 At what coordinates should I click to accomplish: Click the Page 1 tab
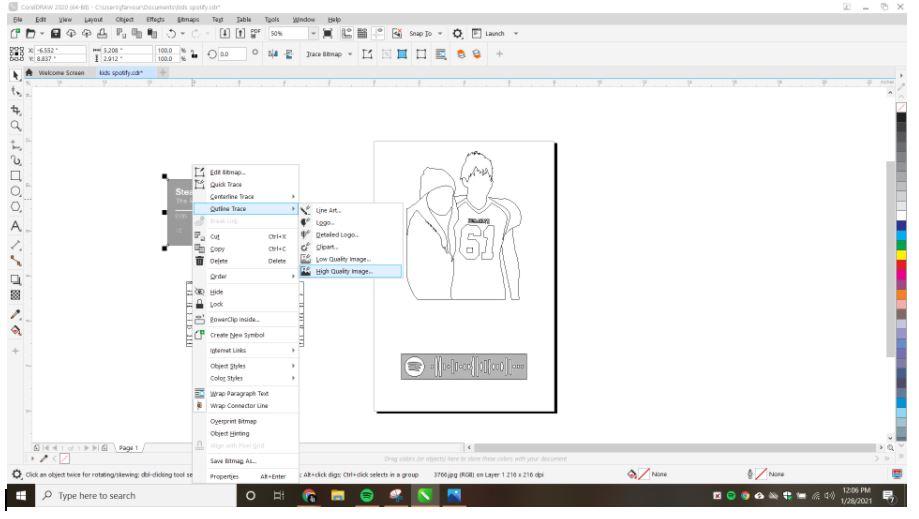128,448
